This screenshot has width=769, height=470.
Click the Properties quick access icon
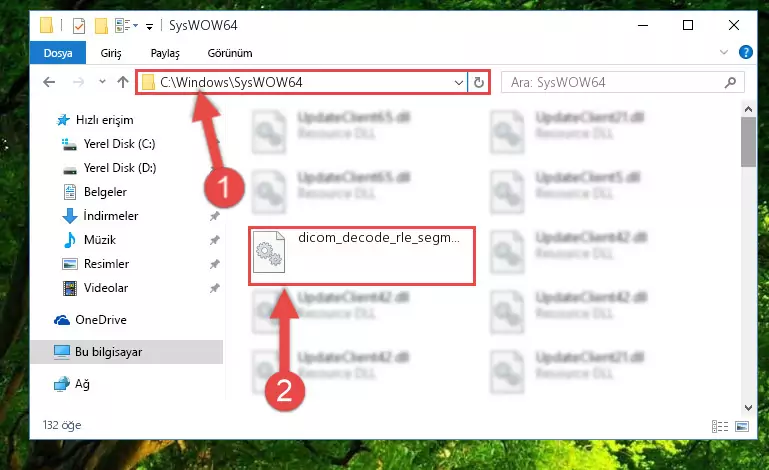point(79,26)
